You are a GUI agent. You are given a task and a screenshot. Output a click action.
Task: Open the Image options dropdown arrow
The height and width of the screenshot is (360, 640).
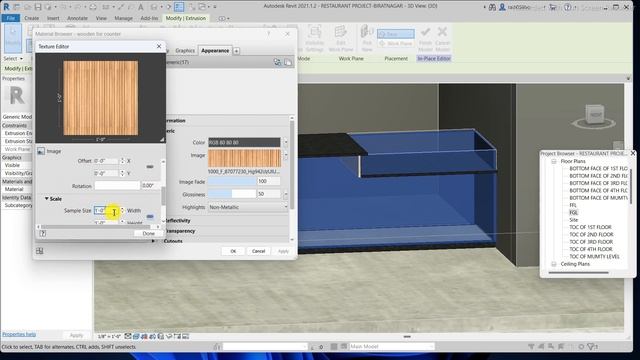[x=285, y=156]
